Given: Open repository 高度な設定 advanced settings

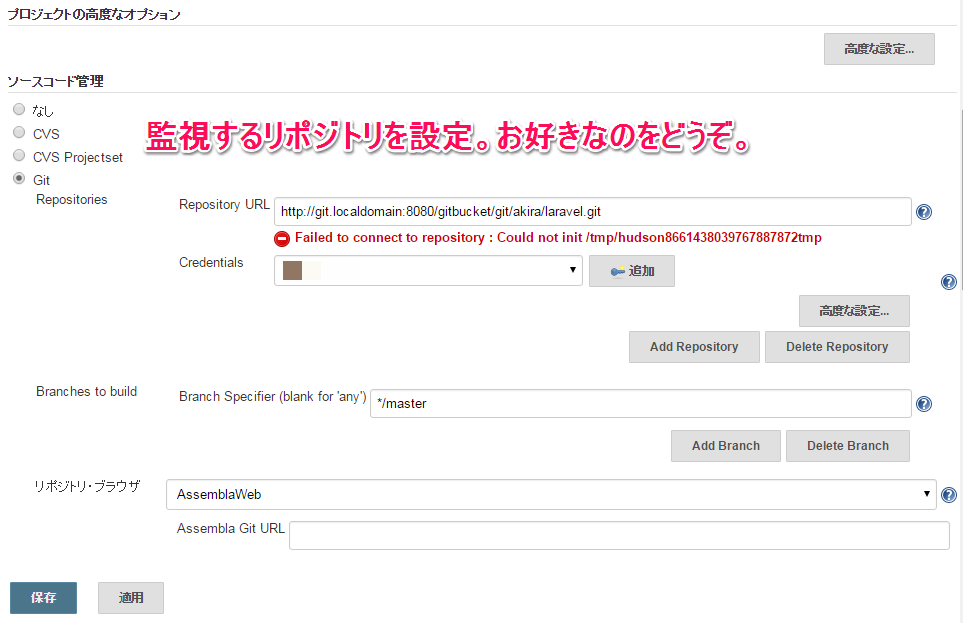Looking at the screenshot, I should click(x=854, y=311).
